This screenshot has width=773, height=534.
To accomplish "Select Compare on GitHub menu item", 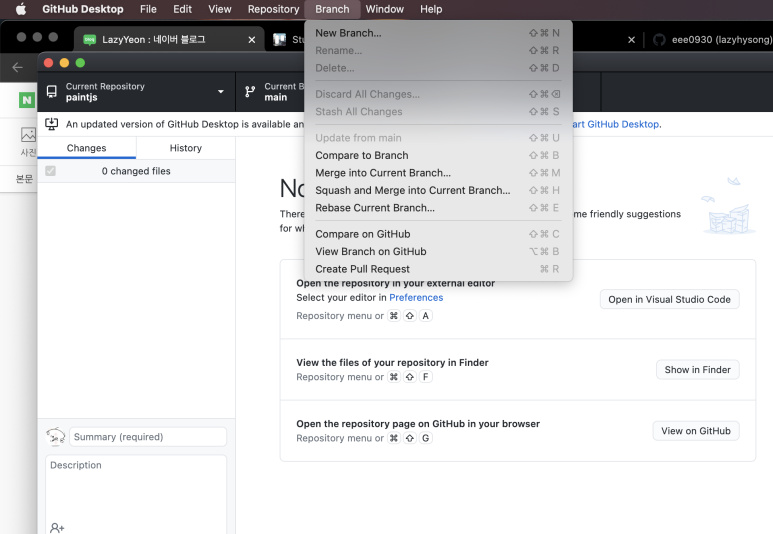I will [438, 234].
